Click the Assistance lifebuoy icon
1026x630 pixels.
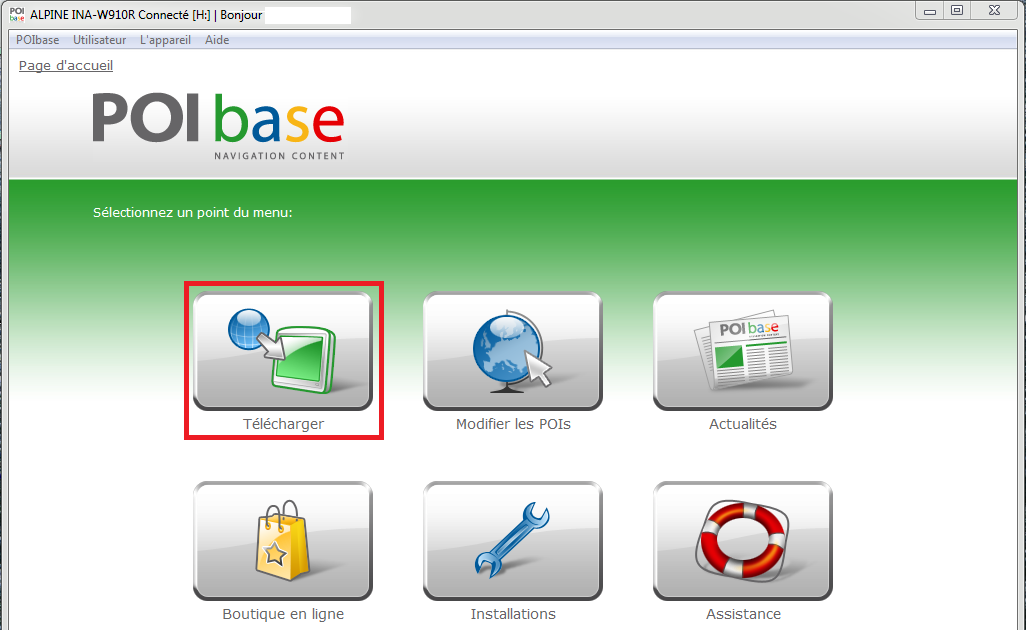coord(742,540)
